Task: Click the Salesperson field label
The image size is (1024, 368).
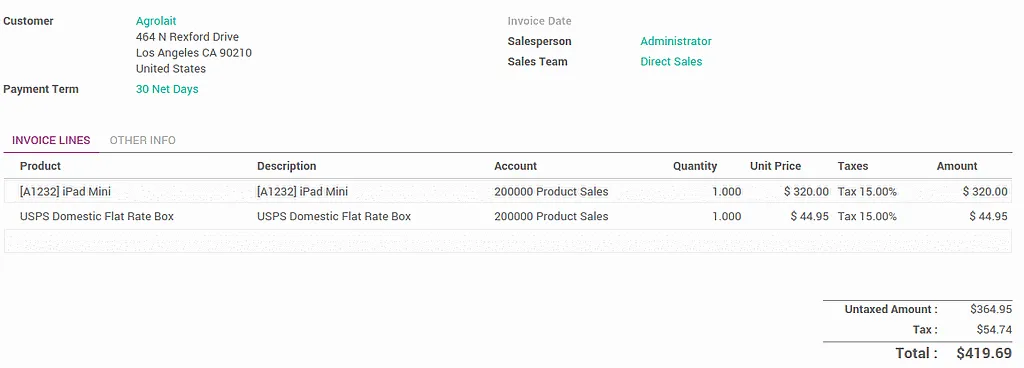Action: [539, 41]
